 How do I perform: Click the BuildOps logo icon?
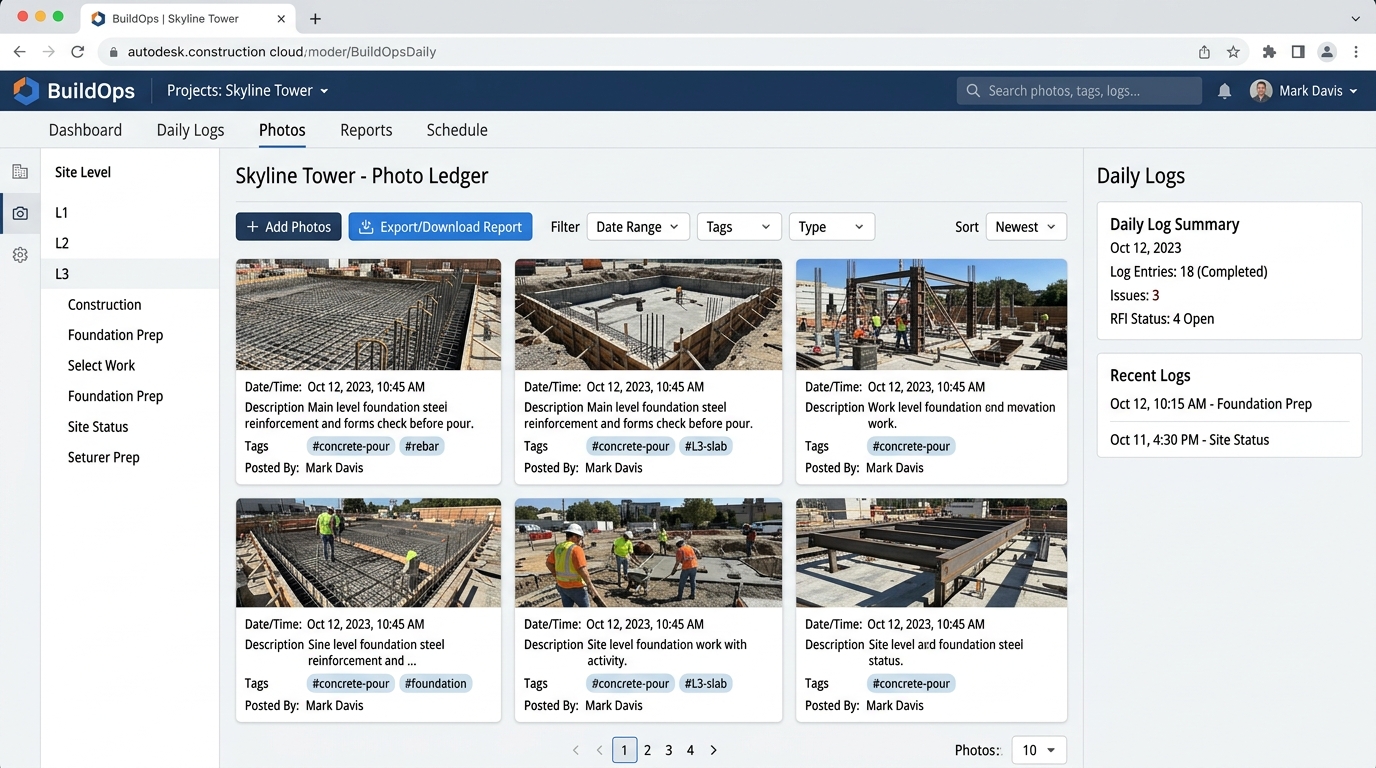point(26,91)
